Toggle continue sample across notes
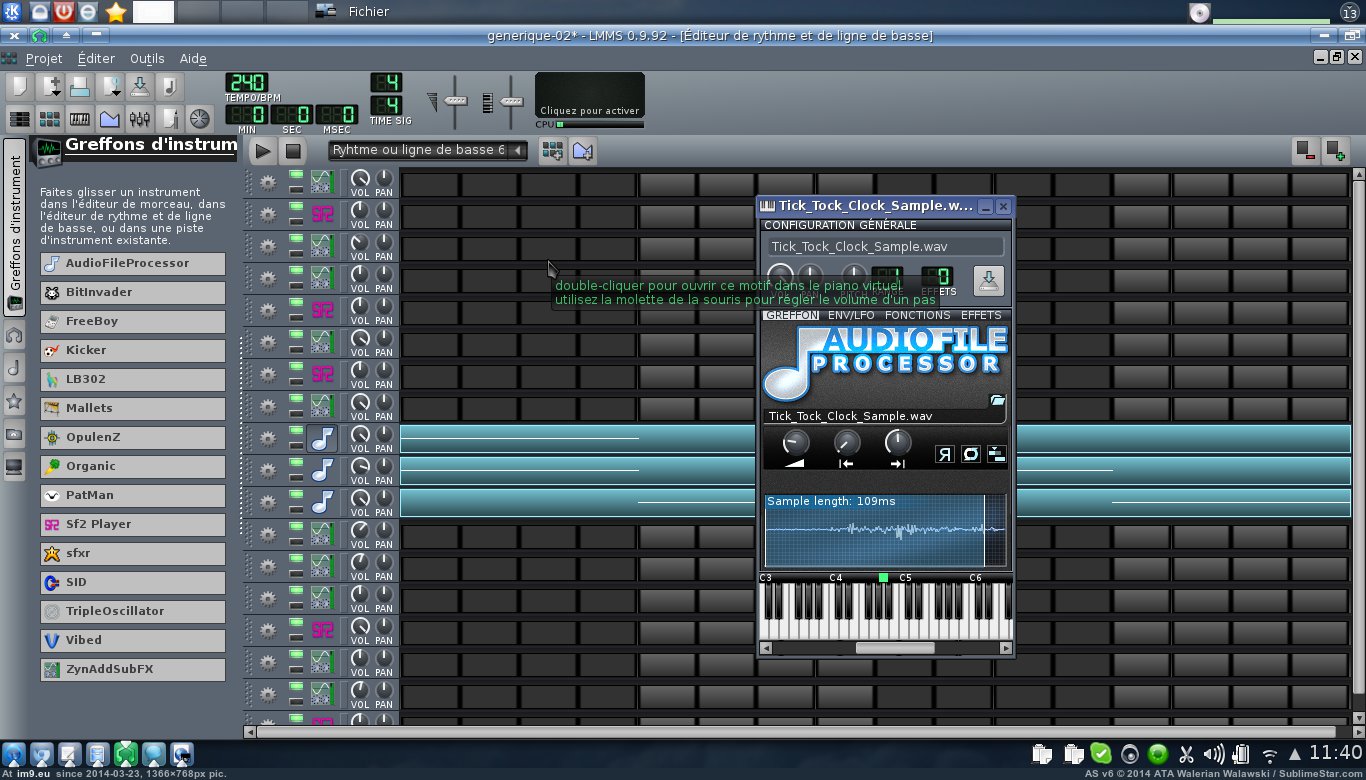The width and height of the screenshot is (1366, 780). (x=996, y=454)
